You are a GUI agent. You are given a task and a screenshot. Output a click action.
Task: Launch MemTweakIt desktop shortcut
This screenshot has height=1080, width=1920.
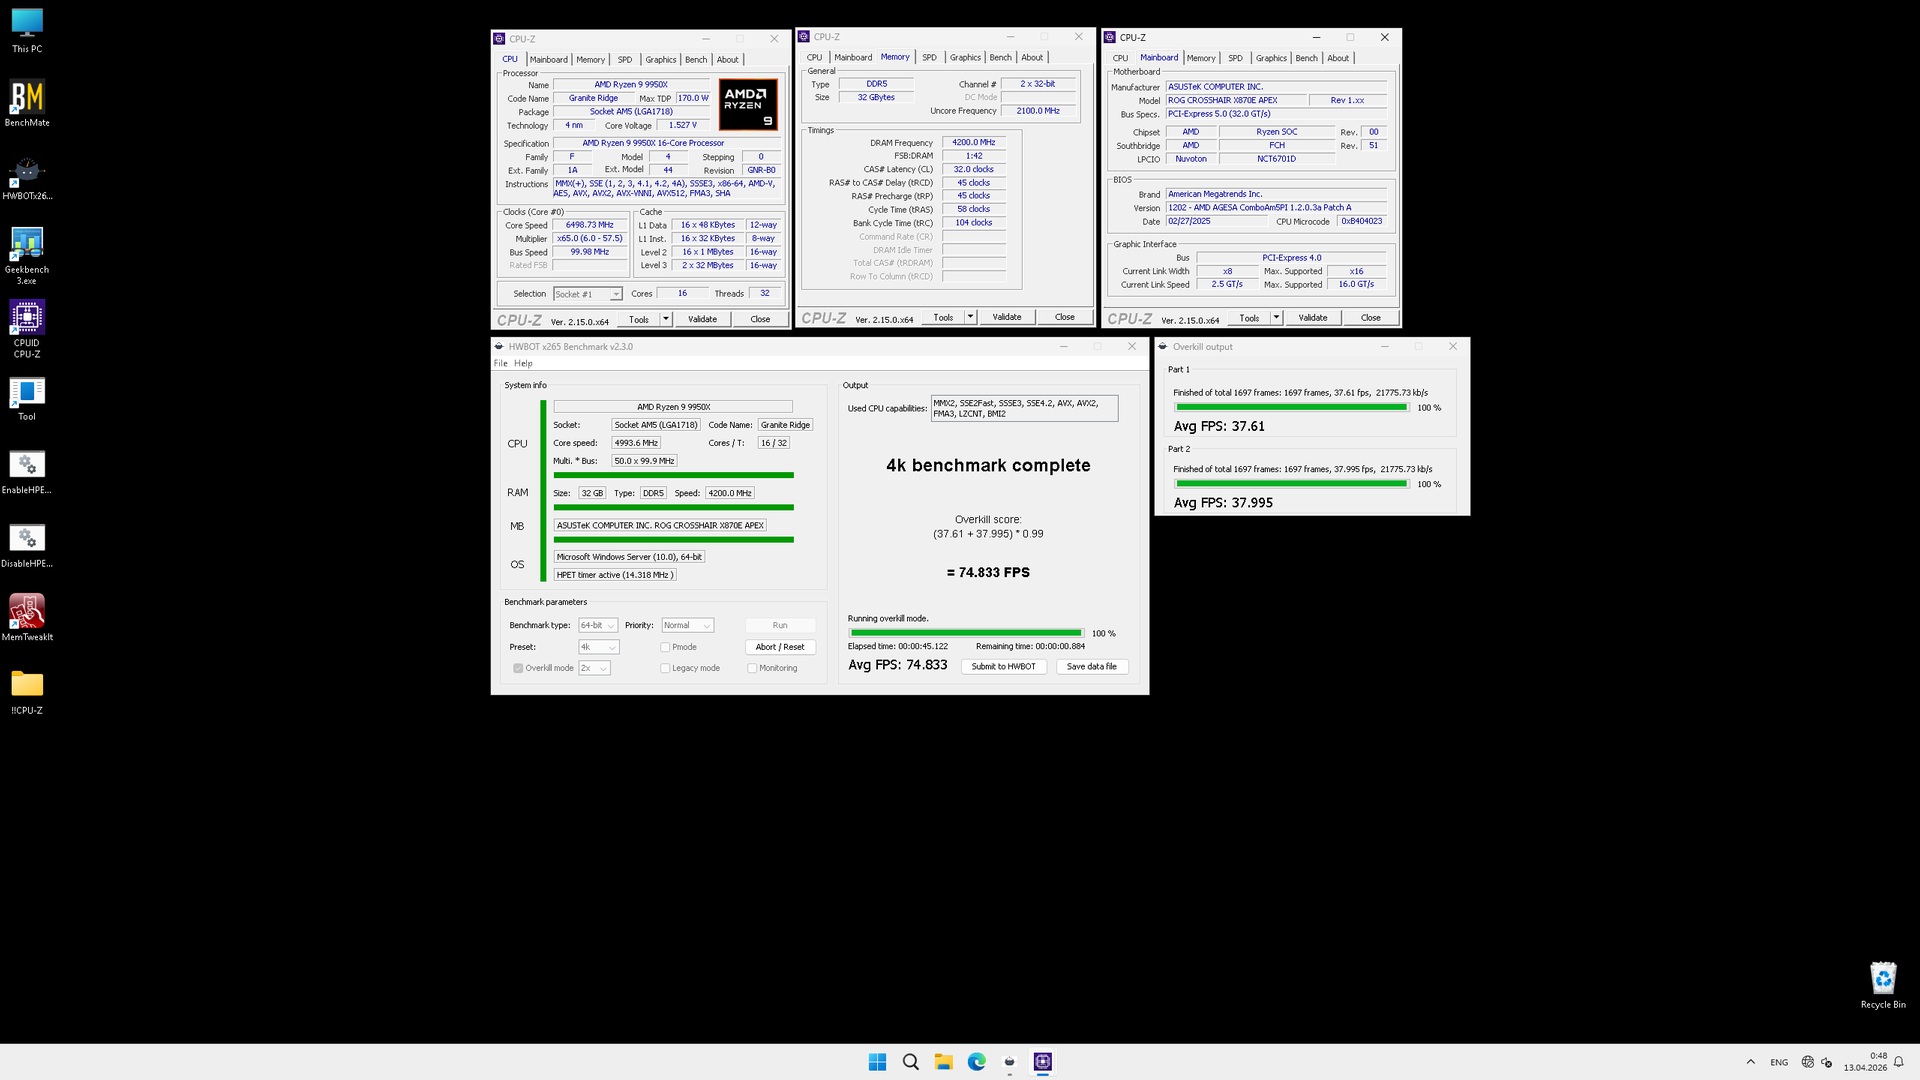pyautogui.click(x=27, y=618)
